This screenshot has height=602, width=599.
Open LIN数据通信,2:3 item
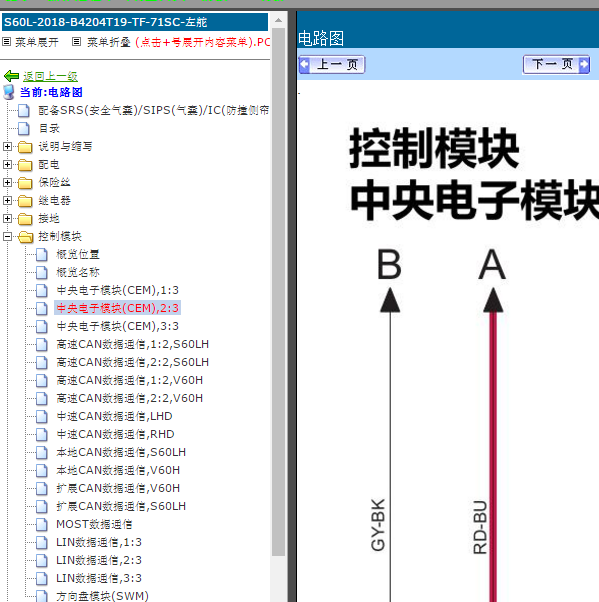tap(99, 561)
